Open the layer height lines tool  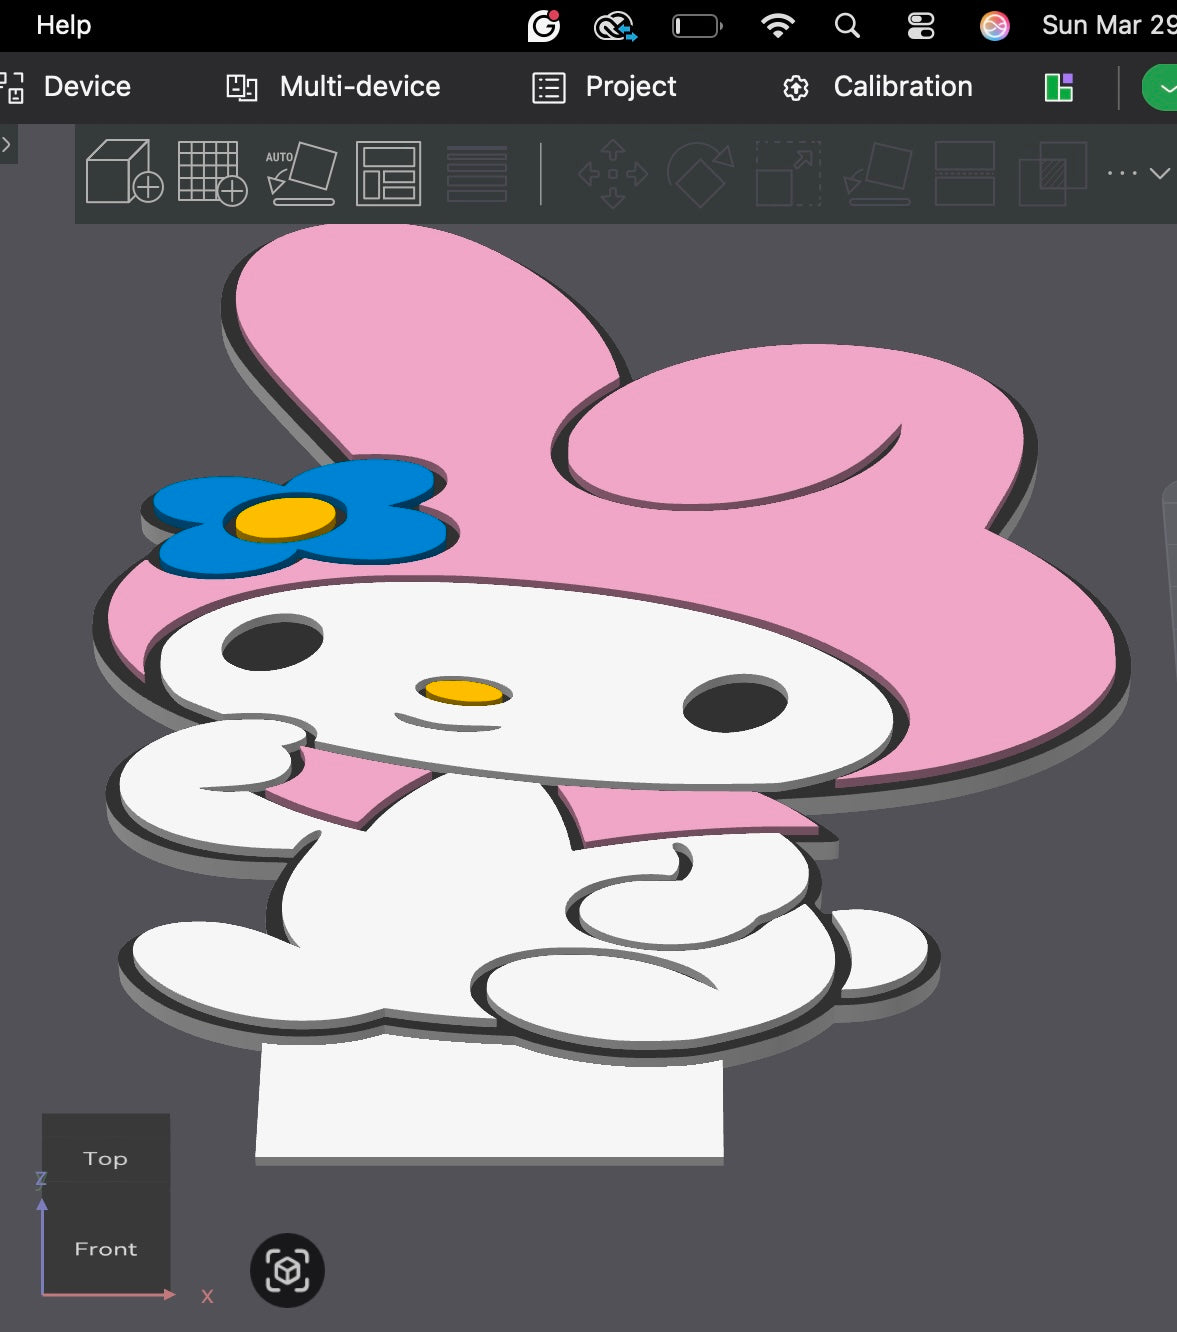coord(476,173)
